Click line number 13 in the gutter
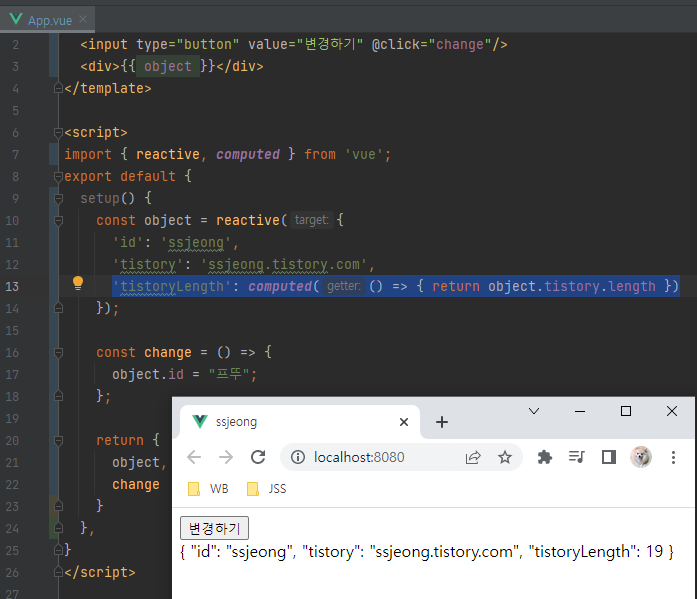This screenshot has width=697, height=599. tap(12, 287)
